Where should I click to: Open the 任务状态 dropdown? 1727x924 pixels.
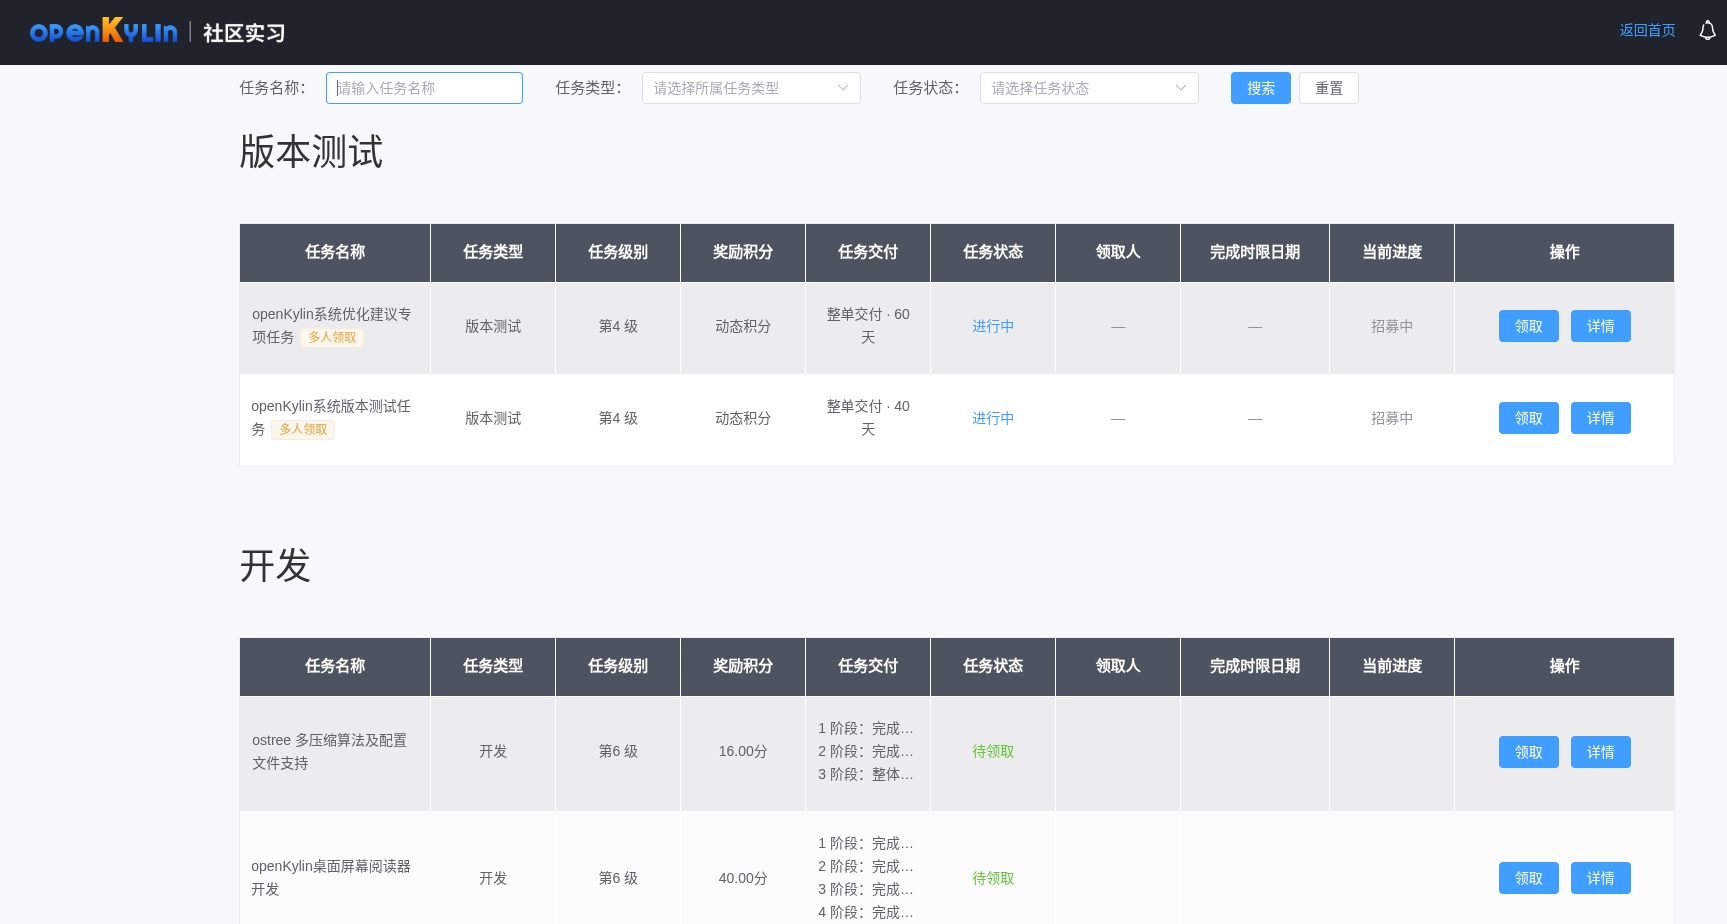[1089, 88]
